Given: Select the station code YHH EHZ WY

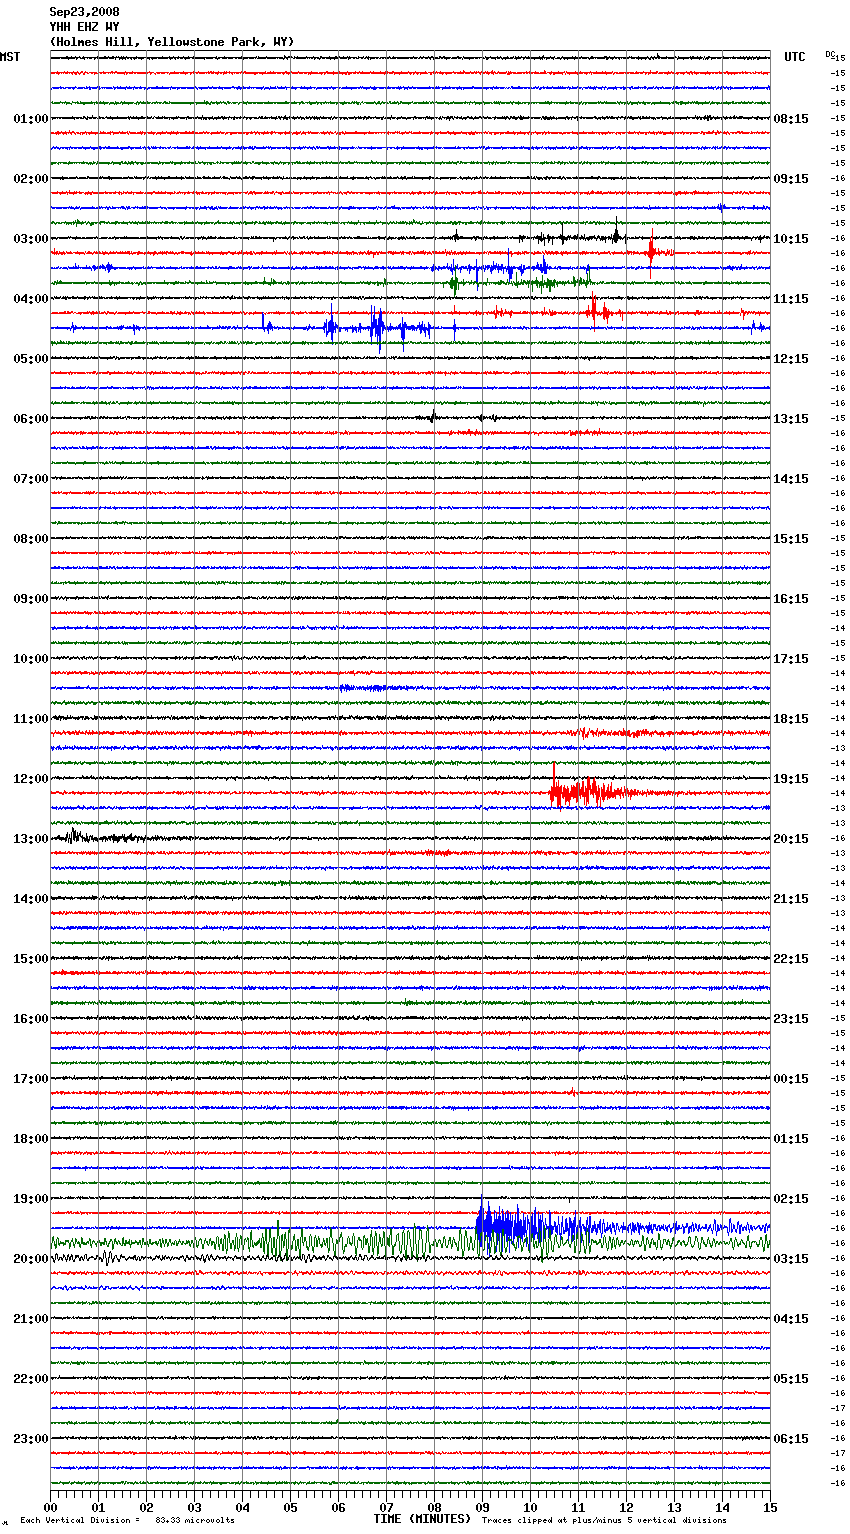Looking at the screenshot, I should (x=85, y=27).
